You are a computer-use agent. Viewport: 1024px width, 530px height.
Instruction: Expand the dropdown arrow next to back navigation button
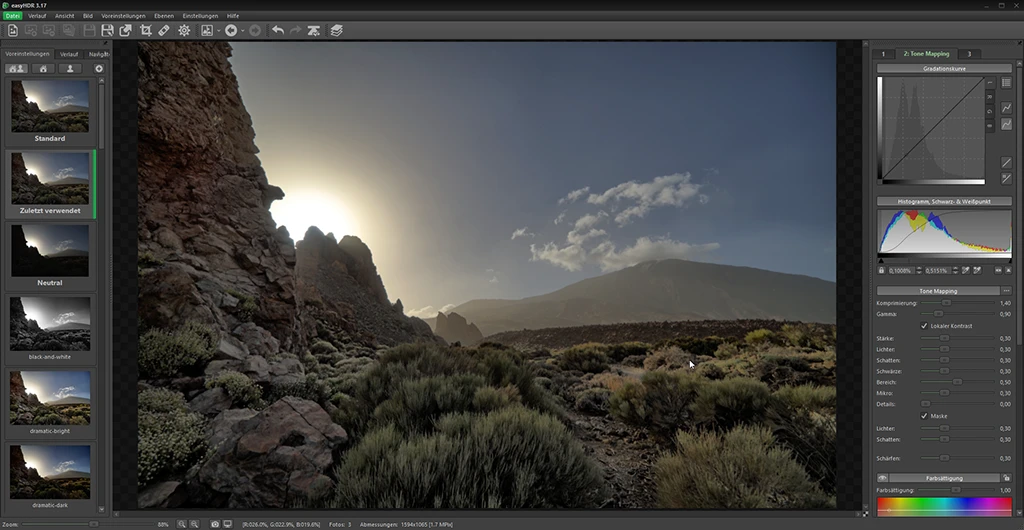click(x=244, y=31)
